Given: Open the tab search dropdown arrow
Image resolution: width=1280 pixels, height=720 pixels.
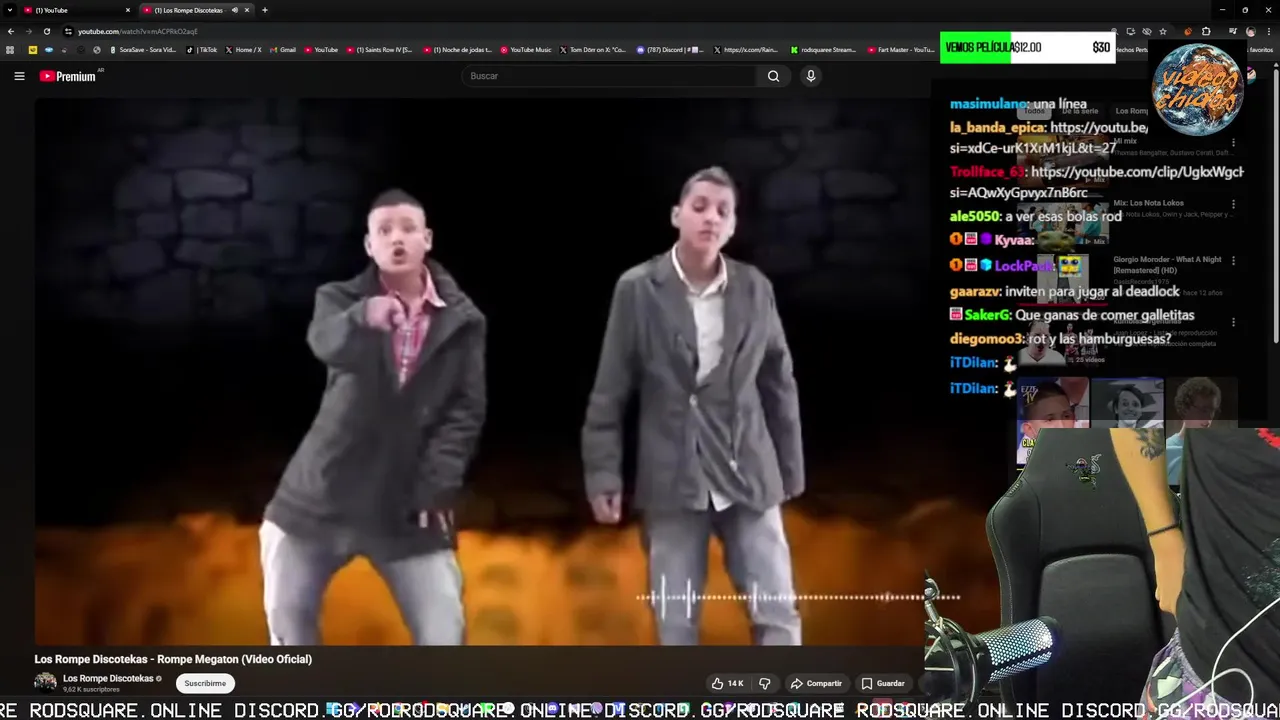Looking at the screenshot, I should pyautogui.click(x=9, y=10).
